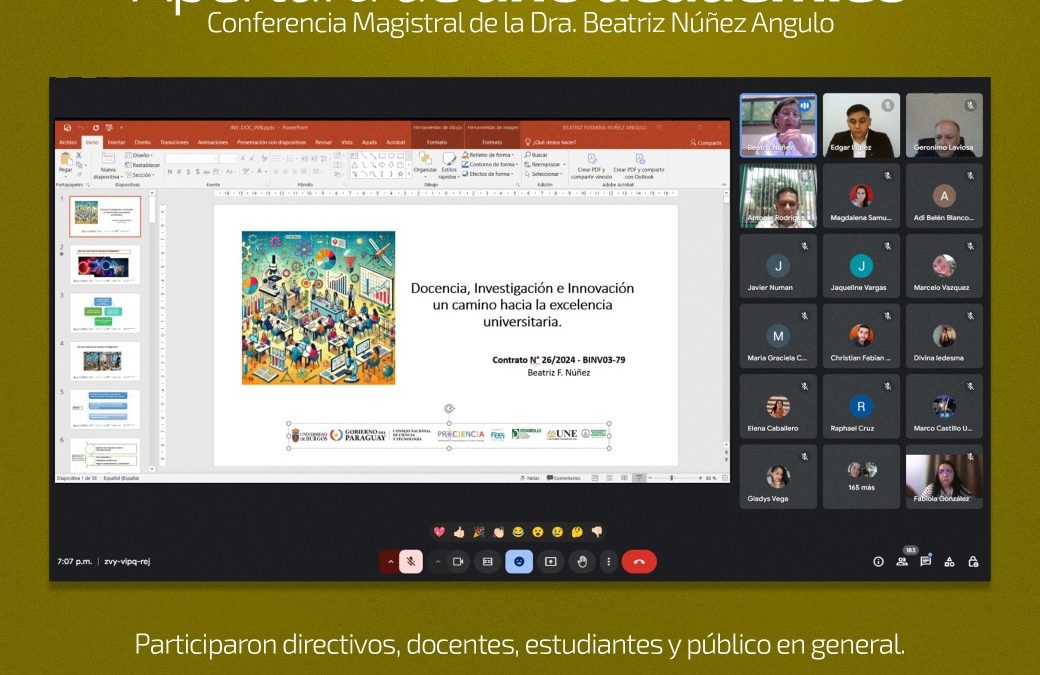1040x675 pixels.
Task: Toggle the camera on or off
Action: [458, 562]
